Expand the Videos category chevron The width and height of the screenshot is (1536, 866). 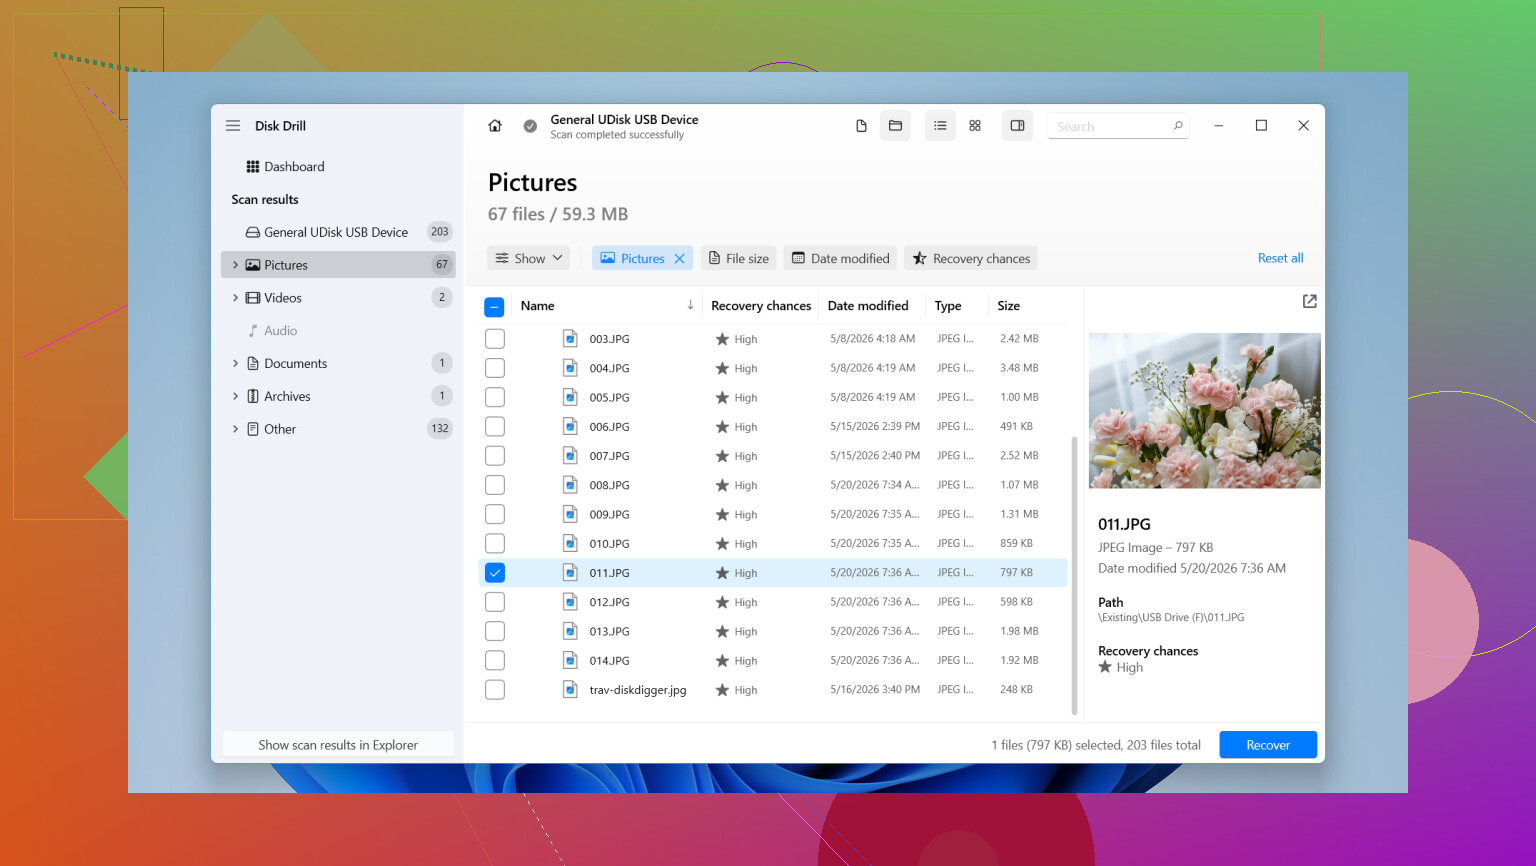235,298
